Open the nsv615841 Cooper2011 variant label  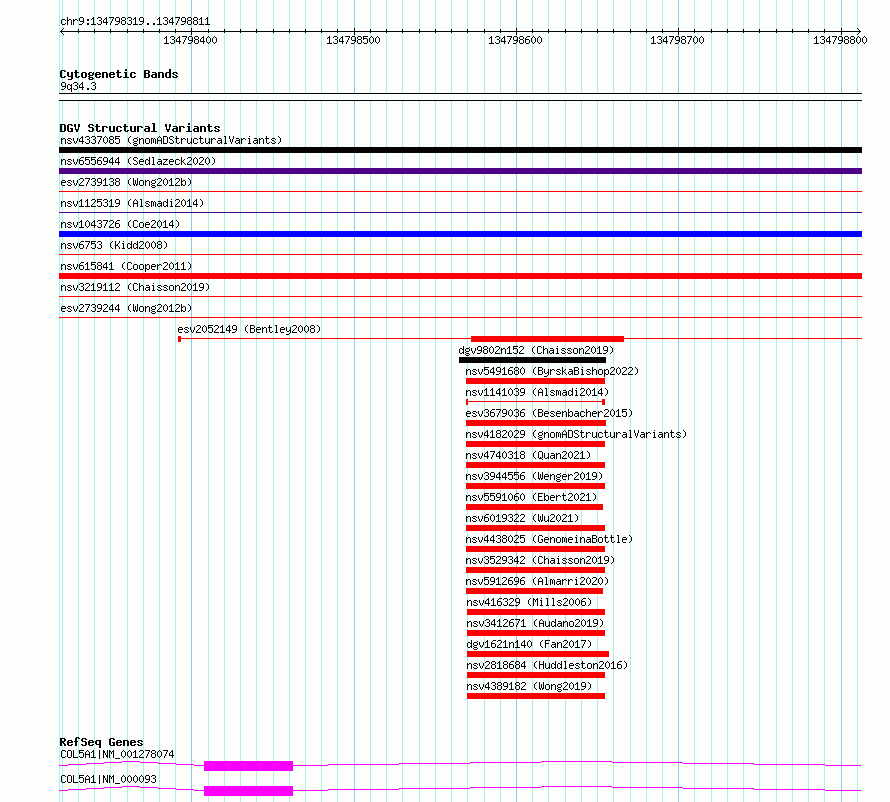tap(126, 266)
